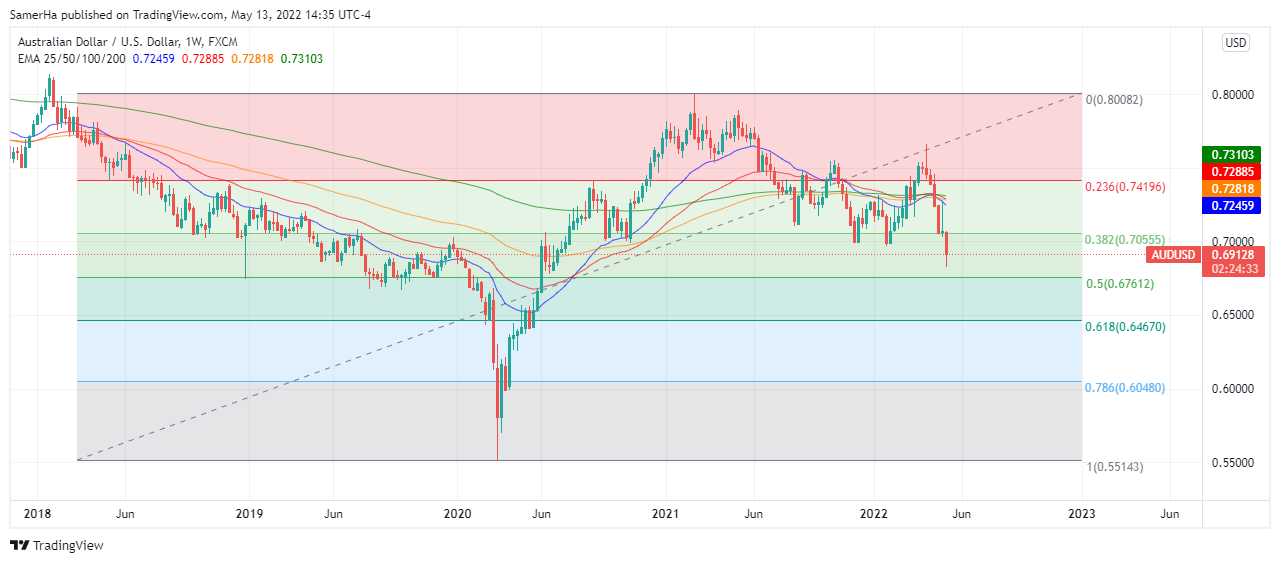Image resolution: width=1280 pixels, height=563 pixels.
Task: Click the TradingView logo at bottom left
Action: click(57, 545)
